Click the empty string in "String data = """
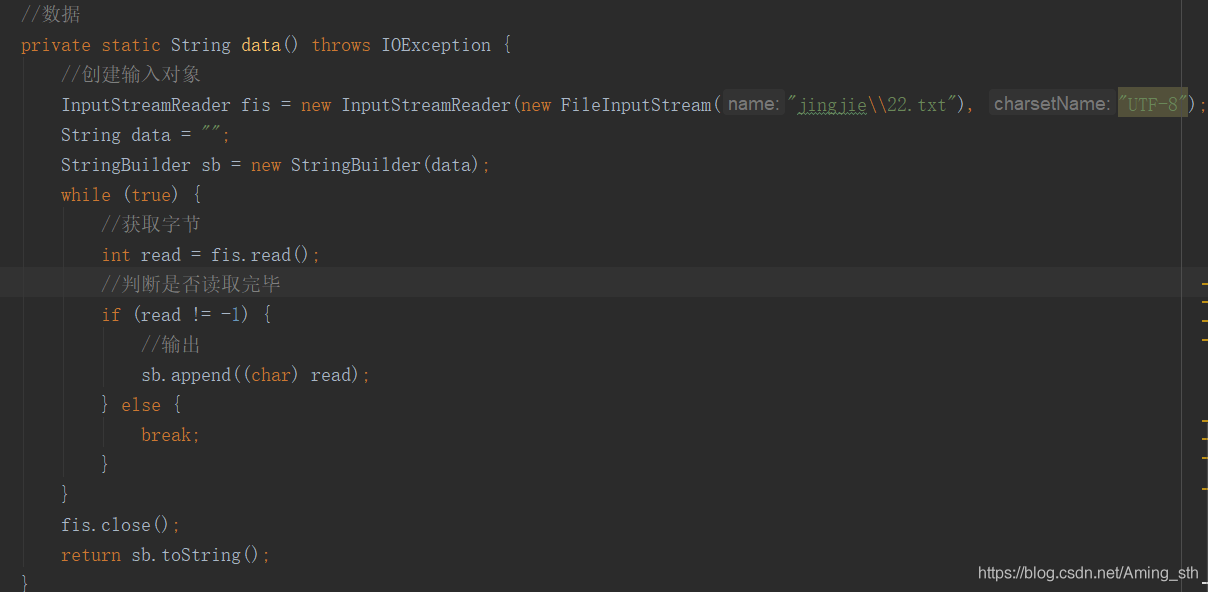Image resolution: width=1208 pixels, height=592 pixels. [210, 135]
